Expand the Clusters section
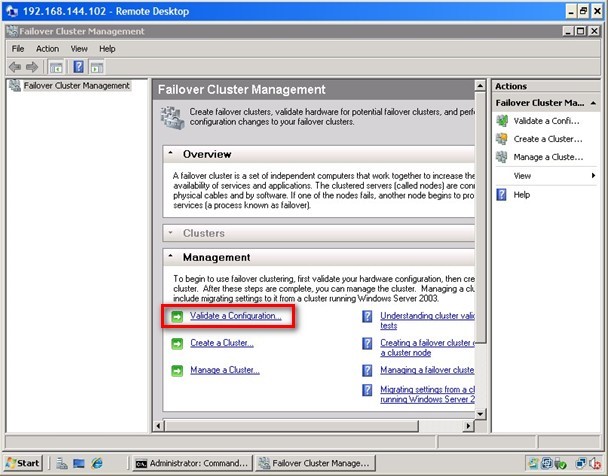 pos(170,233)
